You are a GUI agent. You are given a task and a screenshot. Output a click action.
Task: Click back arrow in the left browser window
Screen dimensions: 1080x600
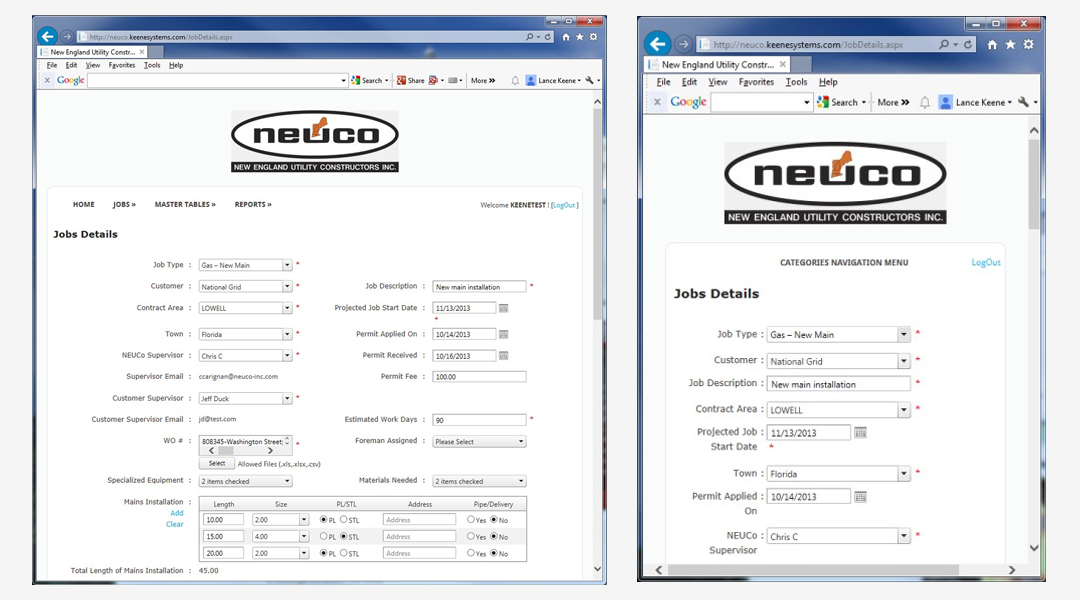46,36
